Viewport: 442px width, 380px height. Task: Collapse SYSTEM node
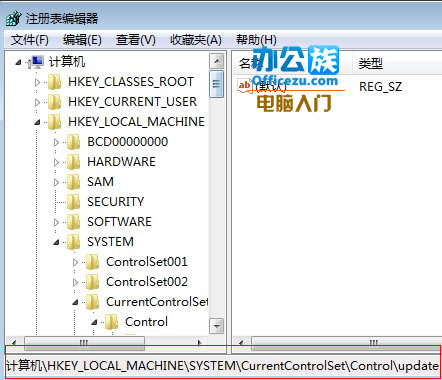point(56,242)
